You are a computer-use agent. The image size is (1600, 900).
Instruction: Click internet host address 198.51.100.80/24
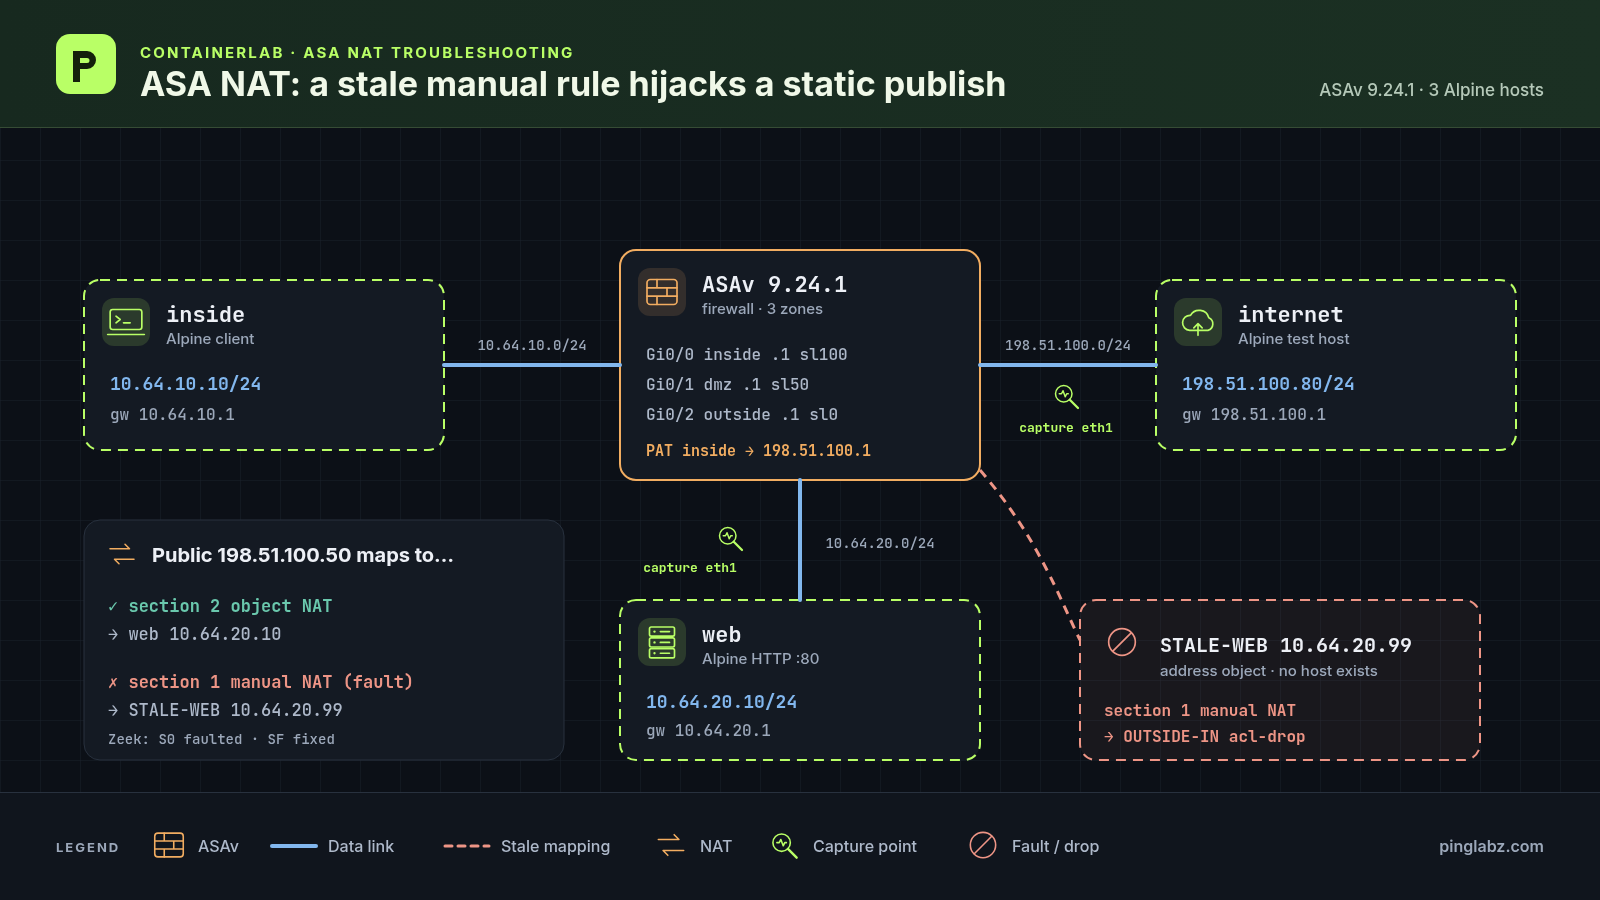coord(1268,384)
